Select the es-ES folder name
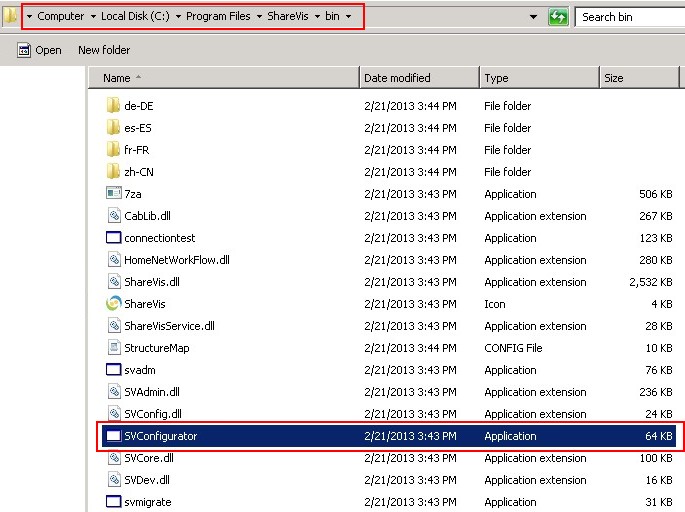This screenshot has height=512, width=685. pyautogui.click(x=138, y=128)
